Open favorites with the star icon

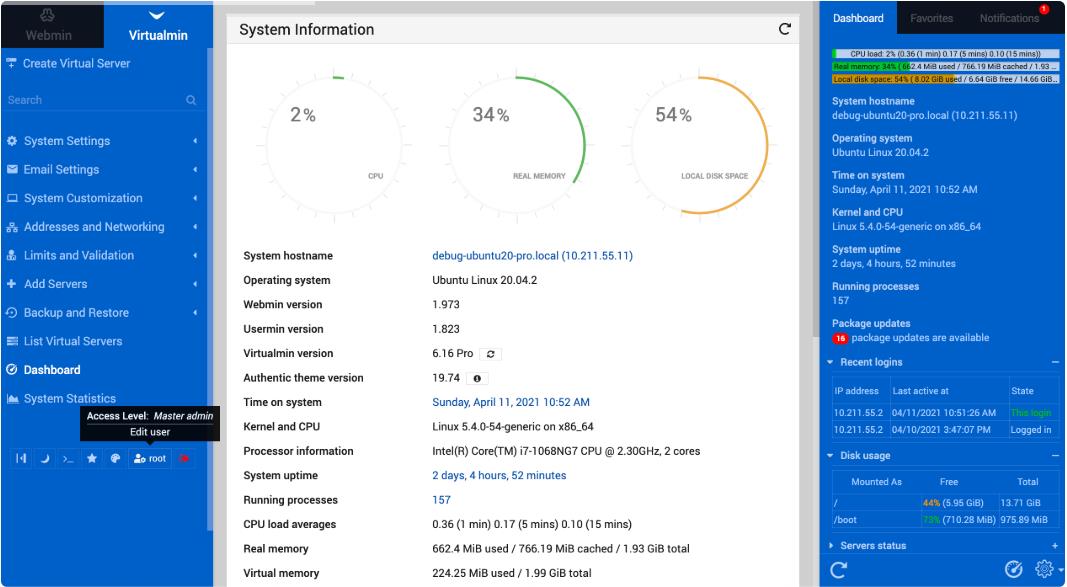[x=92, y=458]
